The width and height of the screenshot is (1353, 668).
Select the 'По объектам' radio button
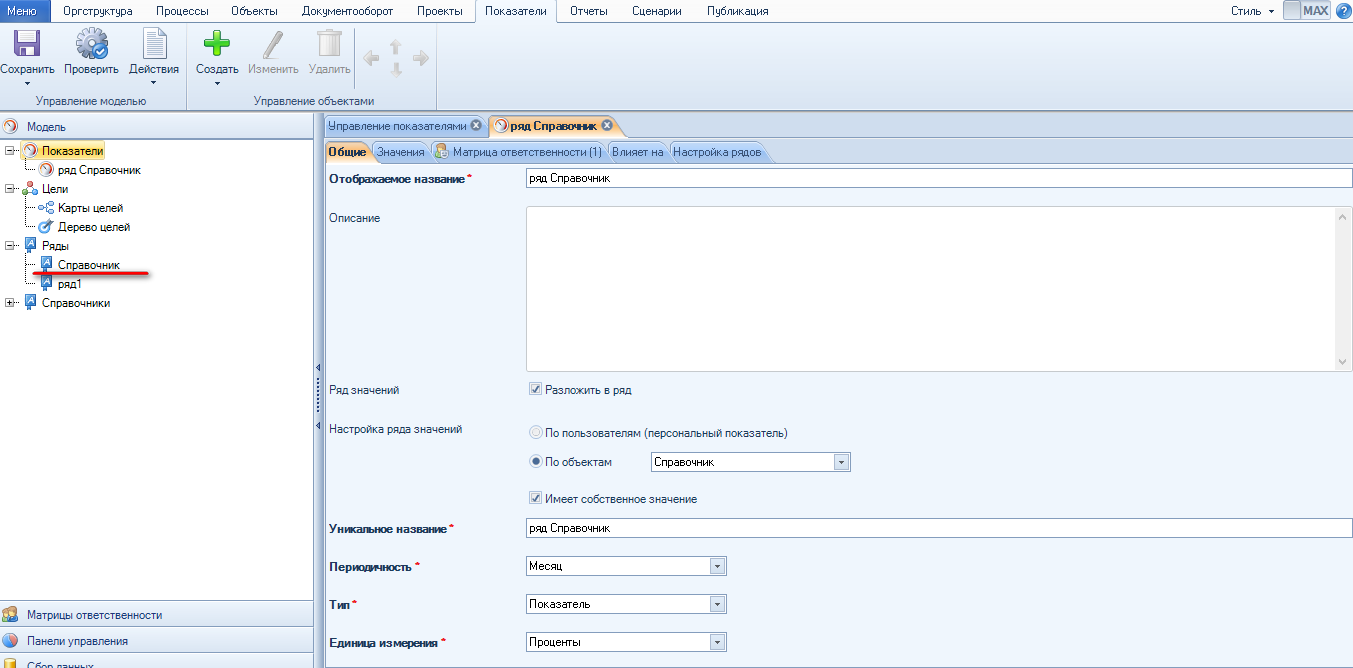[x=536, y=462]
